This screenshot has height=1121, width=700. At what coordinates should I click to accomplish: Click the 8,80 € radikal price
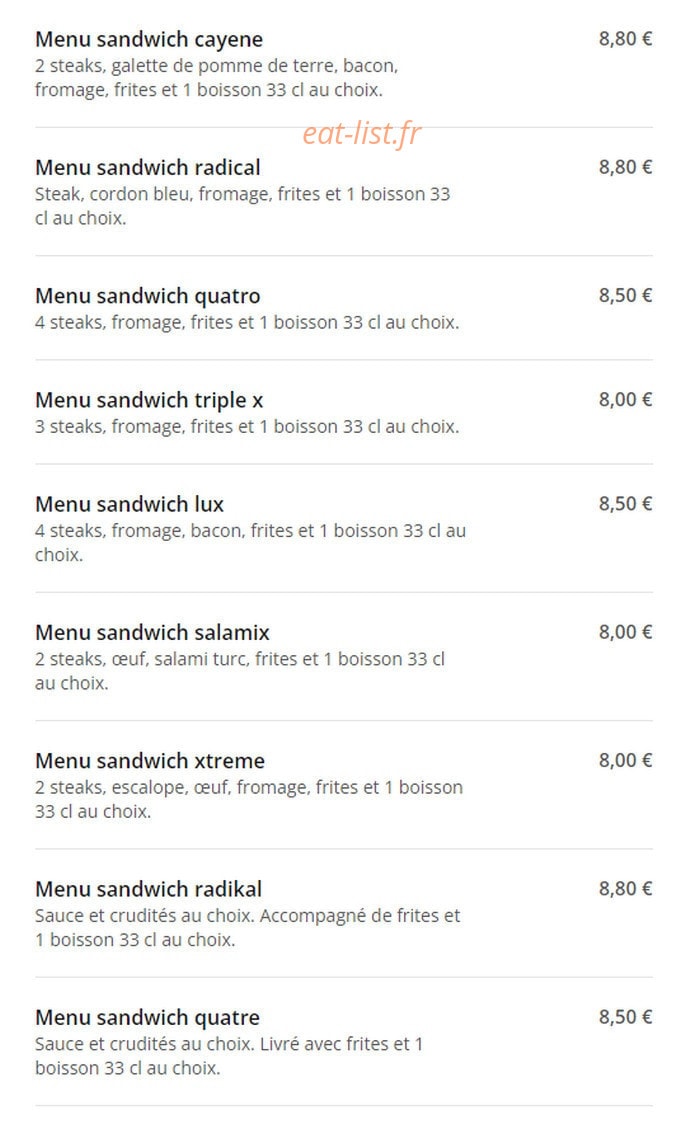click(625, 889)
